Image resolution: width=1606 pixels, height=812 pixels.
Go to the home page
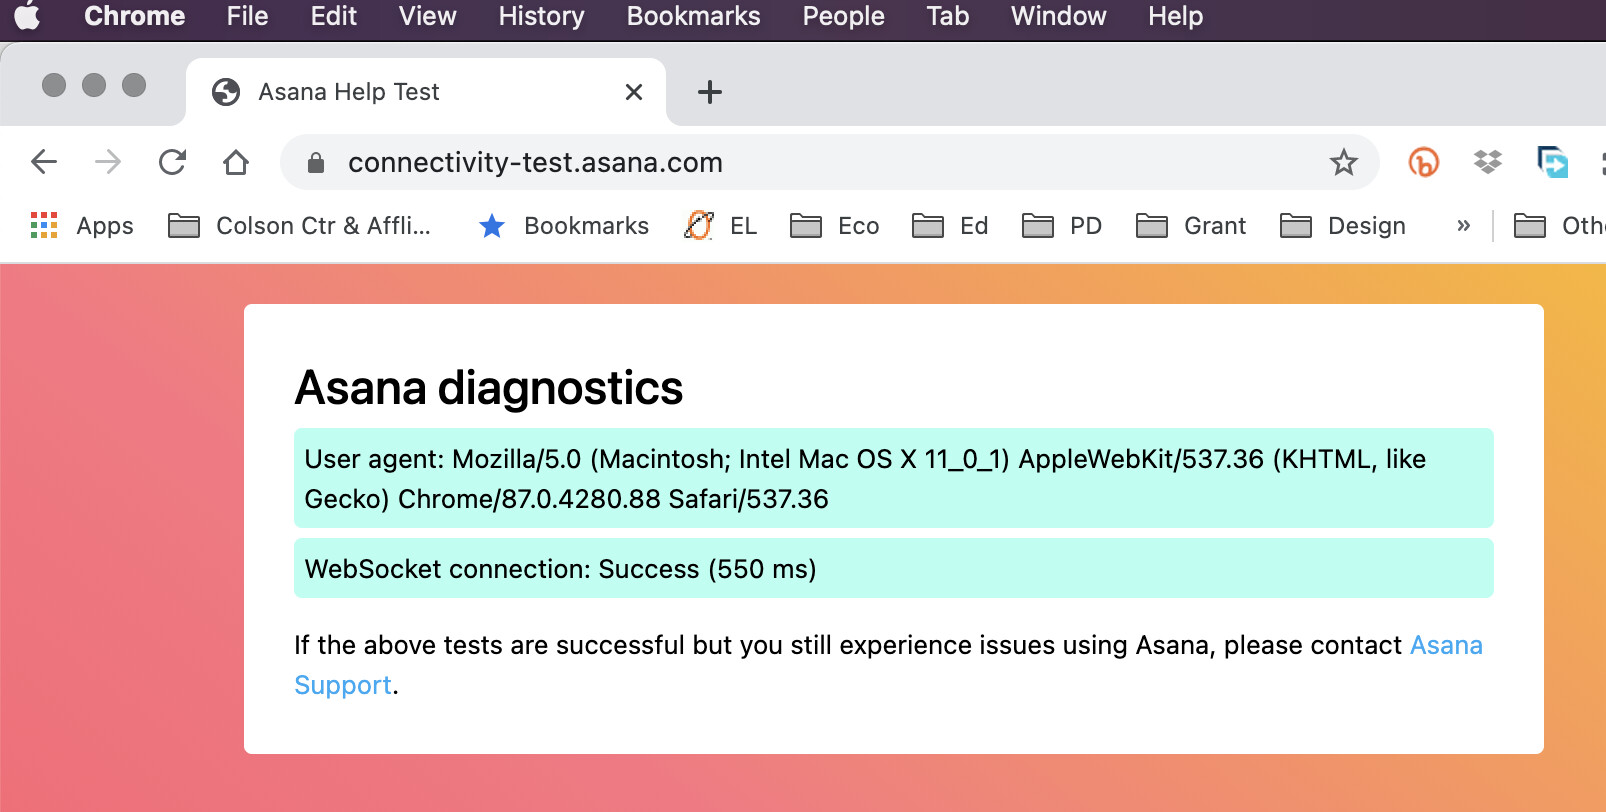[x=236, y=162]
